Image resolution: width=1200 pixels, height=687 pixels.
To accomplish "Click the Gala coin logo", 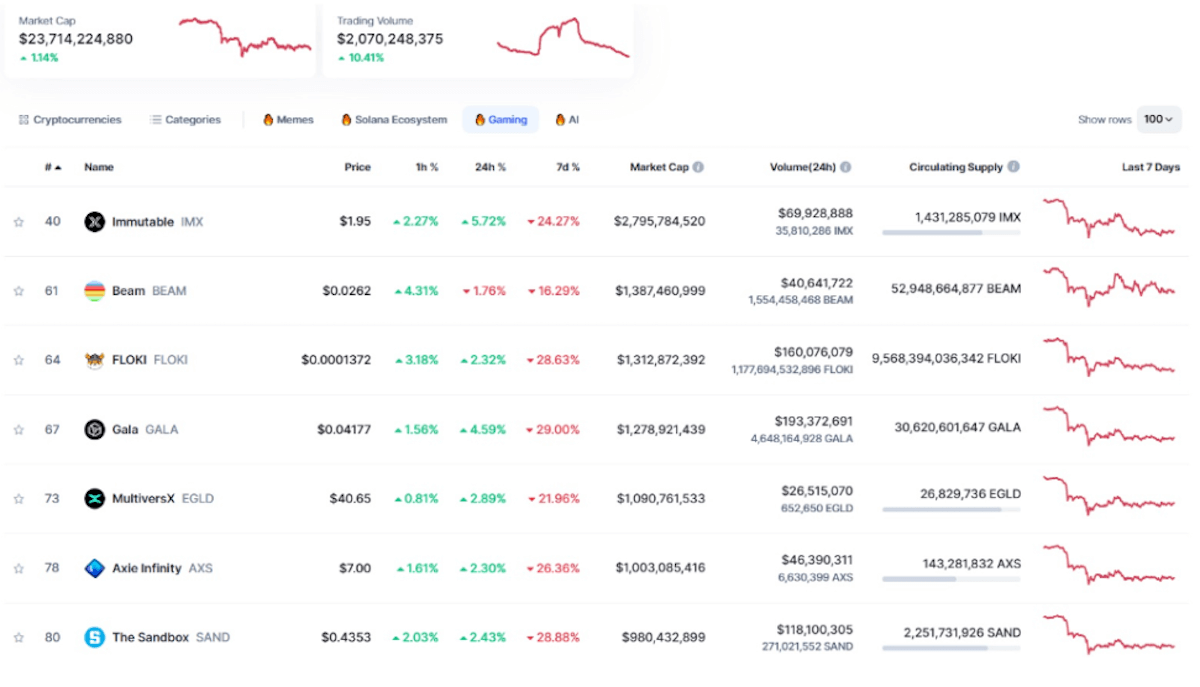I will click(94, 430).
